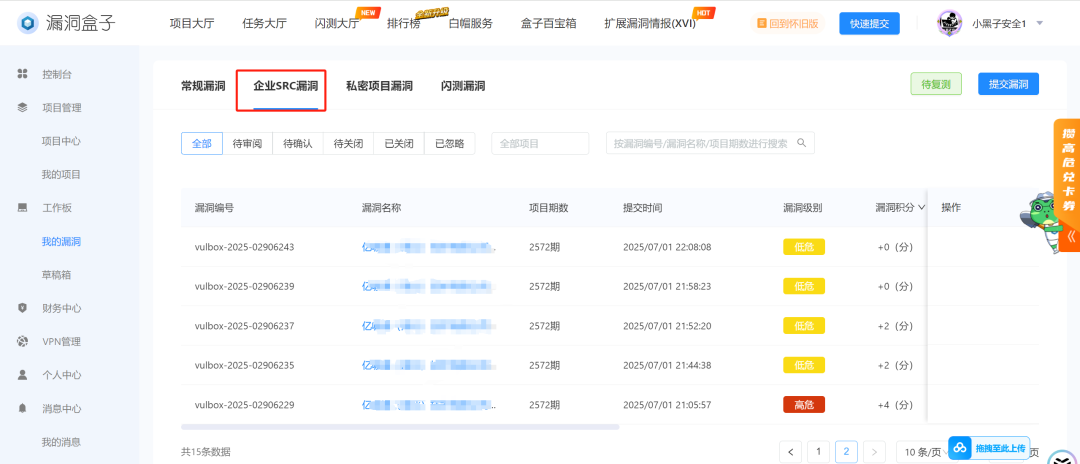Screen dimensions: 1080x464
Task: Select the 待关闭 status filter
Action: pos(349,144)
